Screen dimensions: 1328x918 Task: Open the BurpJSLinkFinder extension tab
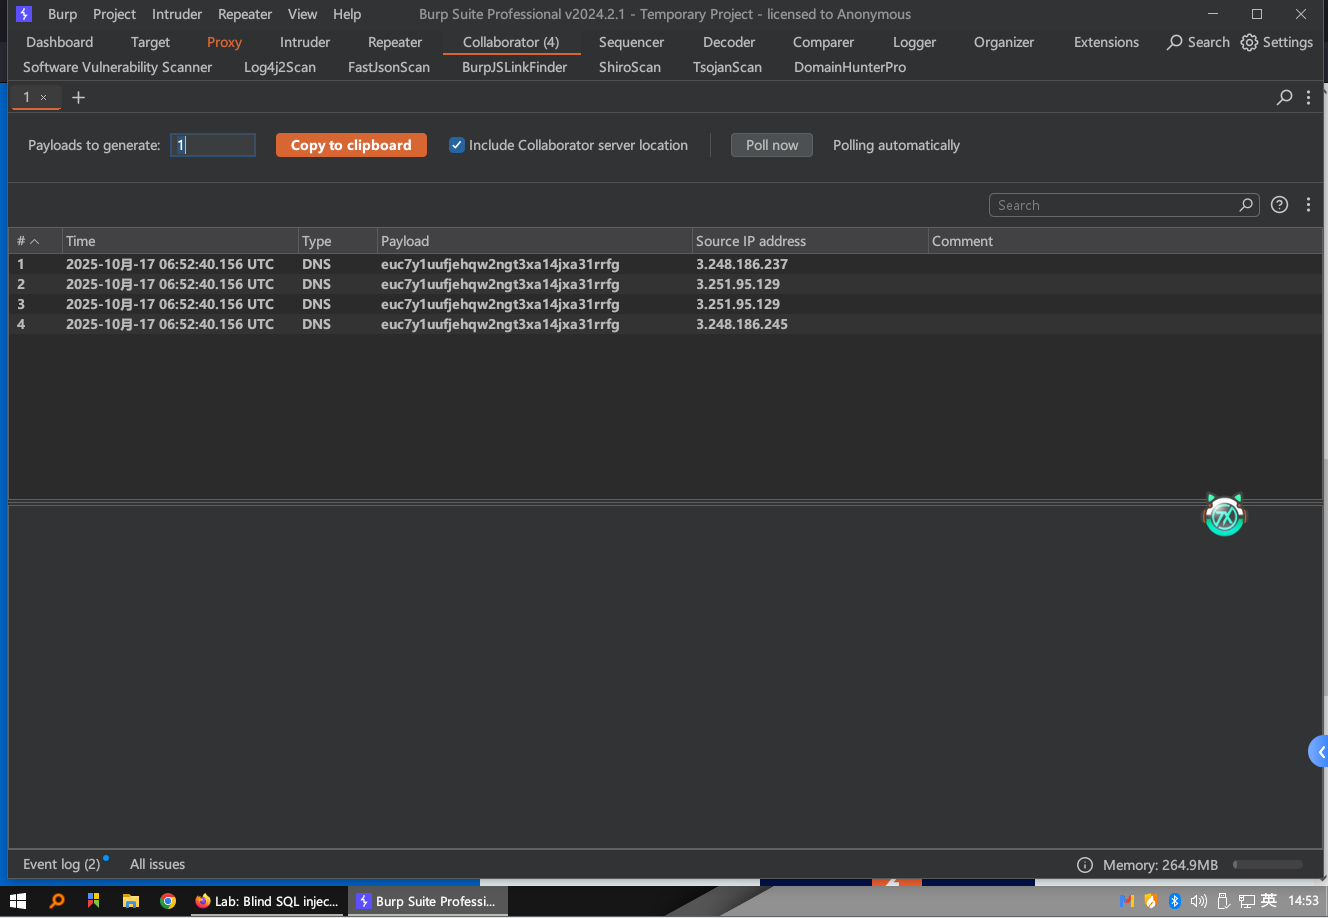(514, 67)
